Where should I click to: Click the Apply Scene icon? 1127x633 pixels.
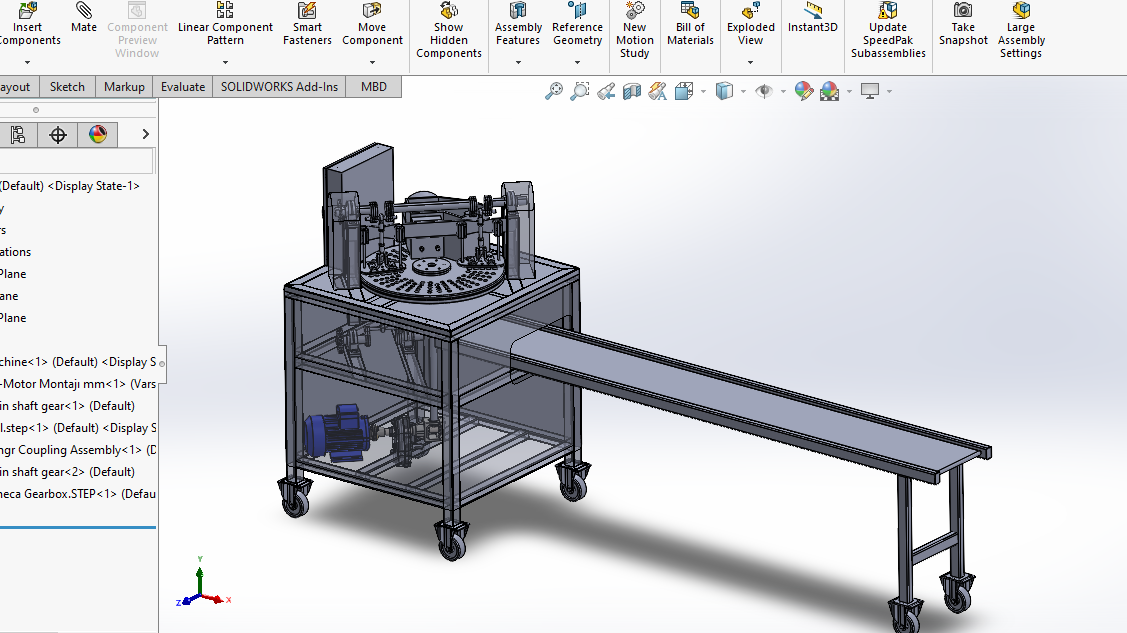click(x=829, y=91)
